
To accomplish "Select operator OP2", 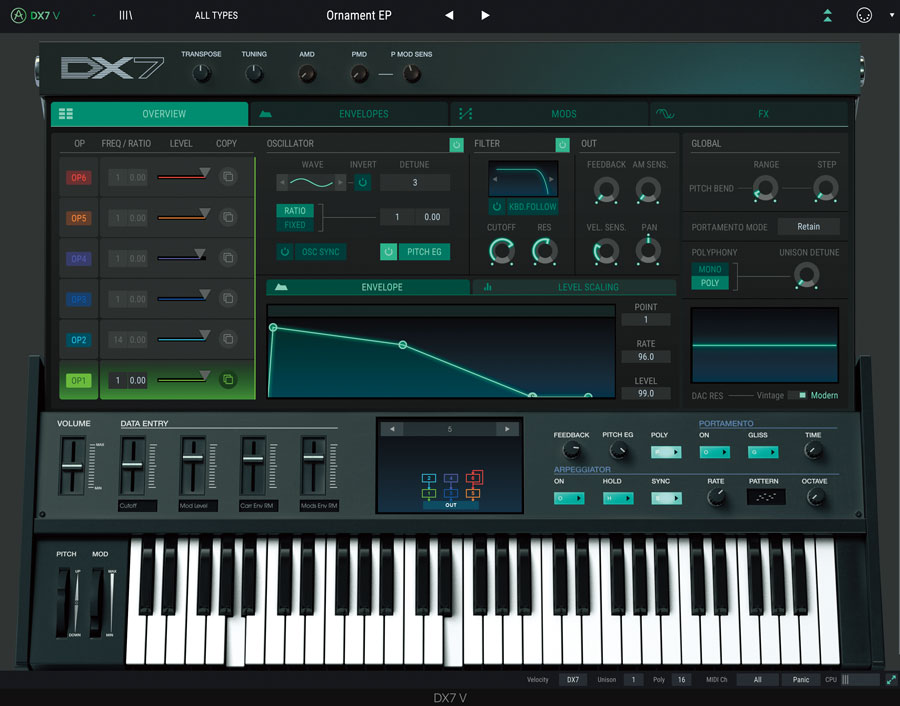I will click(x=79, y=340).
